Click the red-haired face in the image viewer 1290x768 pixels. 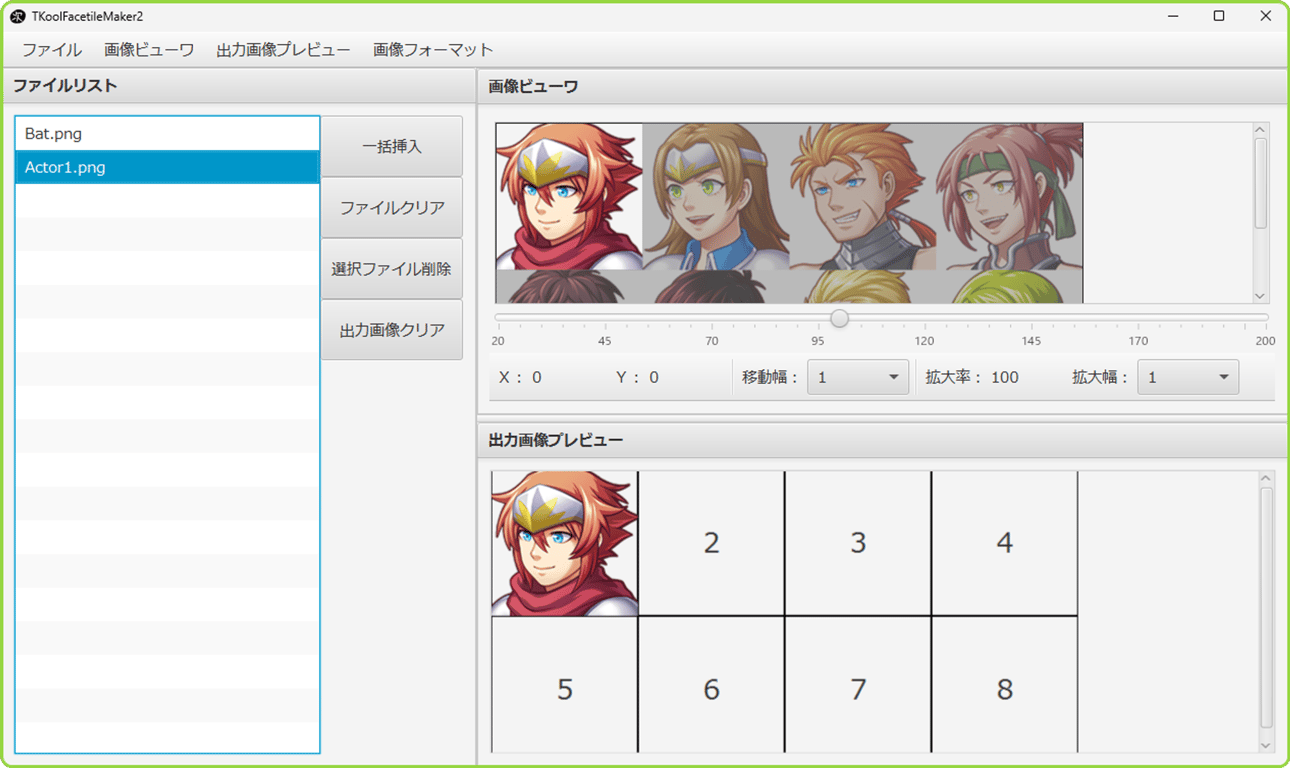point(569,196)
